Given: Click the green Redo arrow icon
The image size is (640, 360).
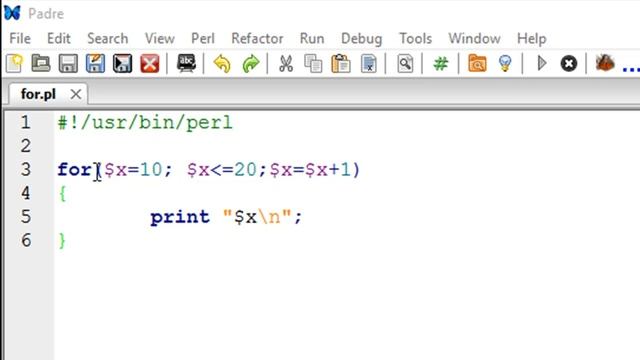Looking at the screenshot, I should 251,64.
